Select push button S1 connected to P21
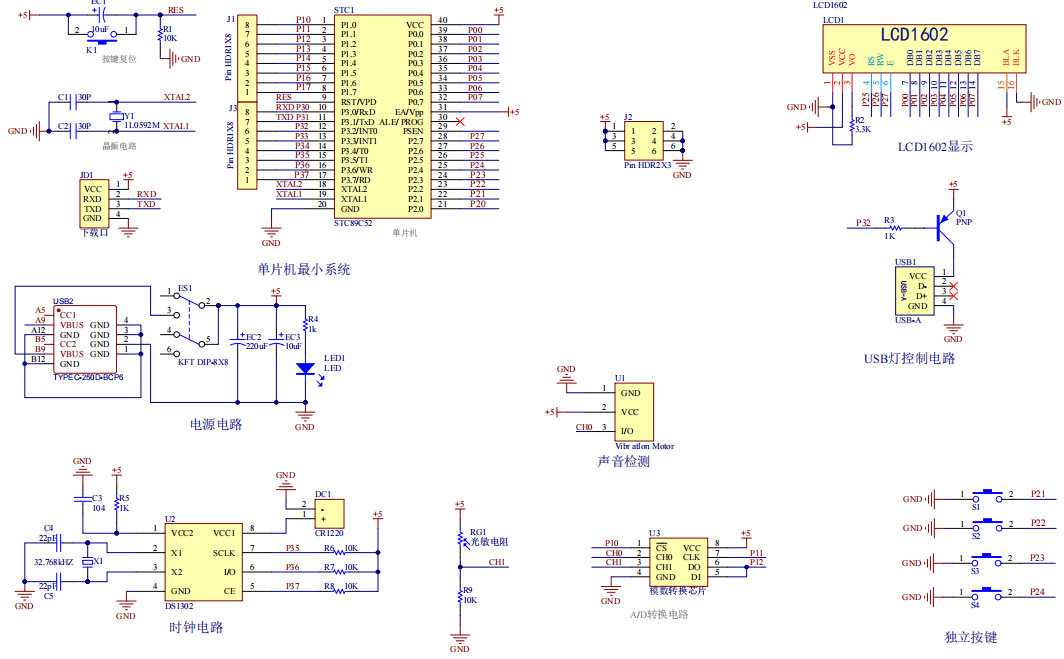Image resolution: width=1064 pixels, height=659 pixels. click(988, 497)
